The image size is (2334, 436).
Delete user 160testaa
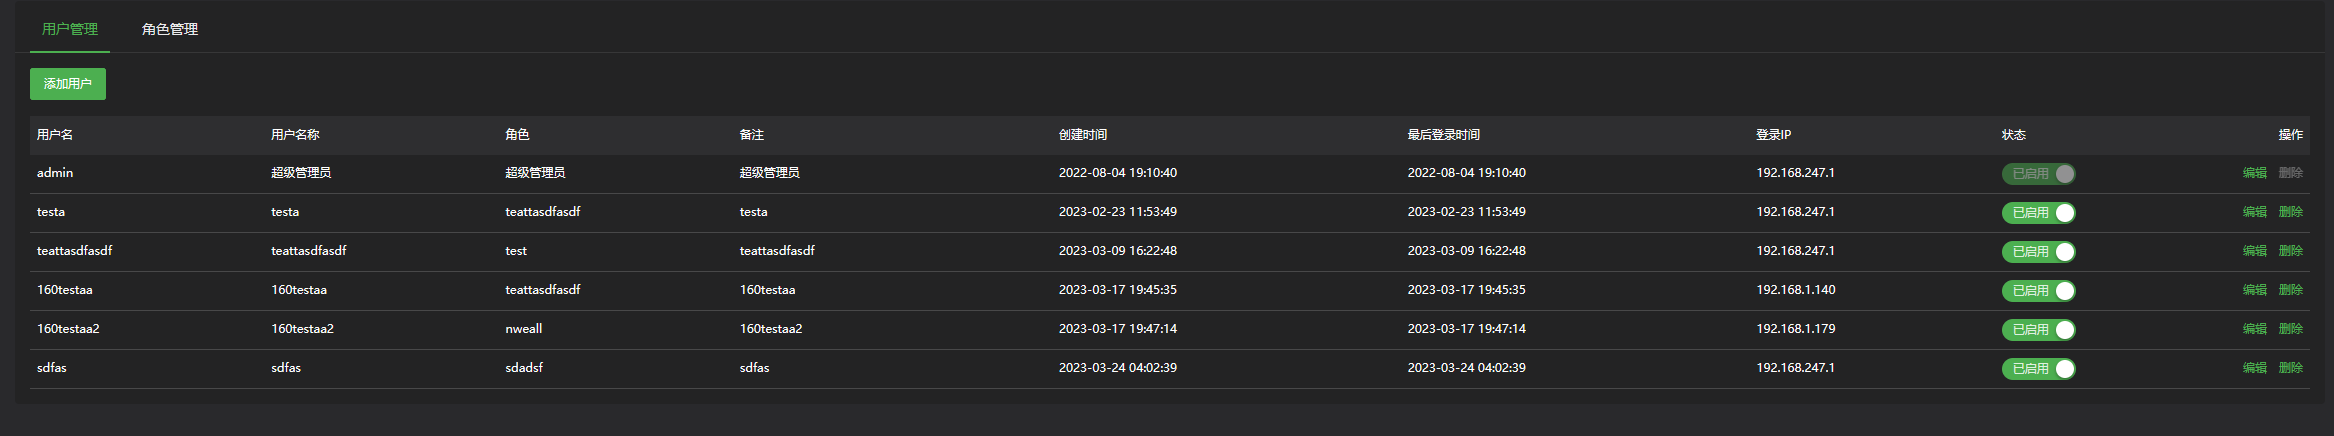click(2290, 290)
